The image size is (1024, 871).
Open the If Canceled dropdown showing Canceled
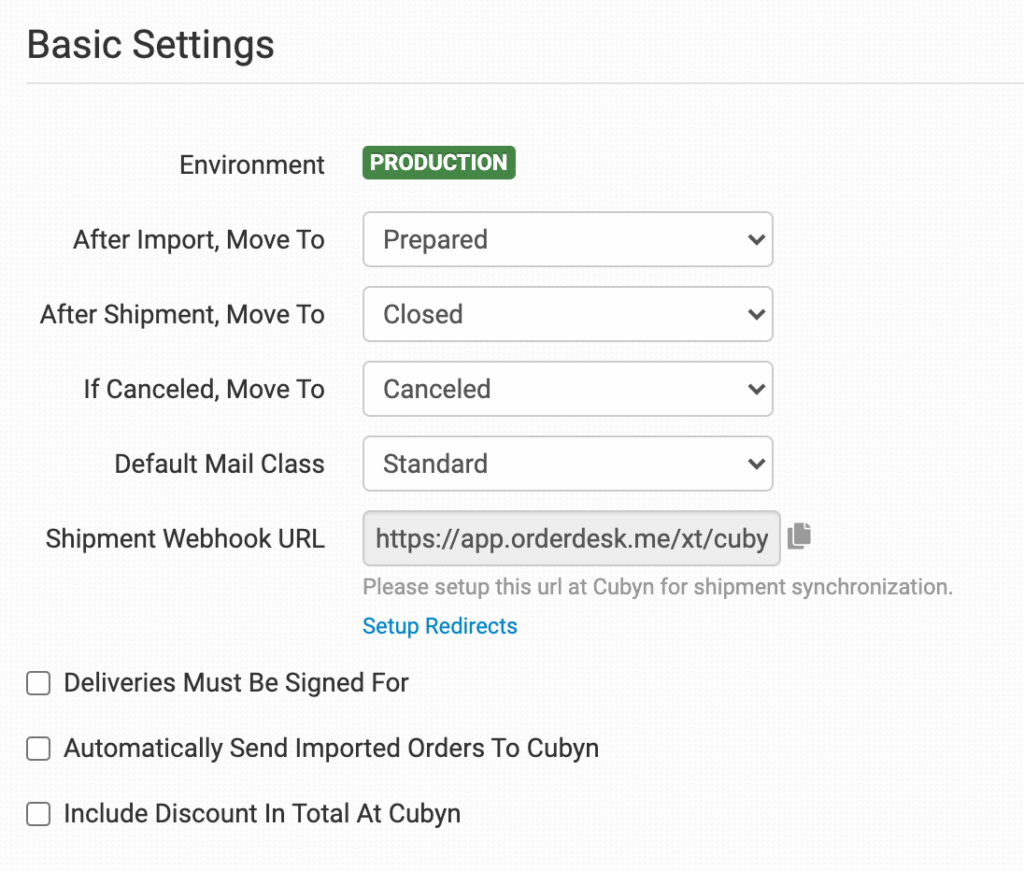pyautogui.click(x=567, y=389)
